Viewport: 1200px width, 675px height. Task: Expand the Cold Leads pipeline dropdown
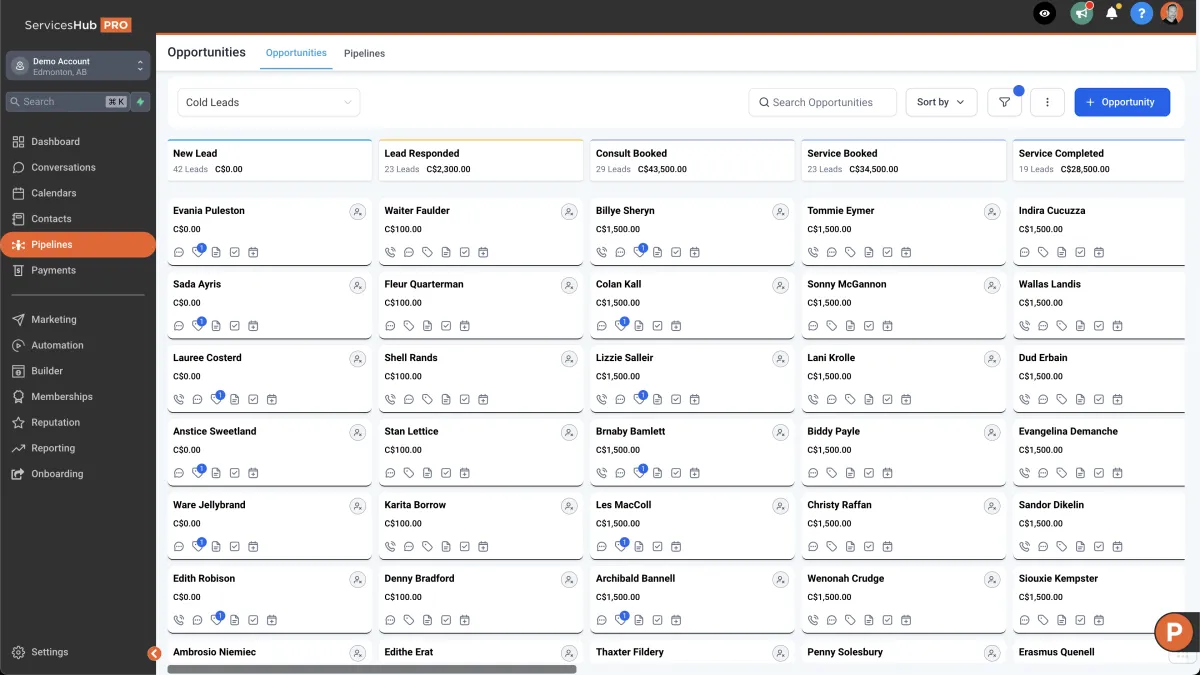point(269,102)
